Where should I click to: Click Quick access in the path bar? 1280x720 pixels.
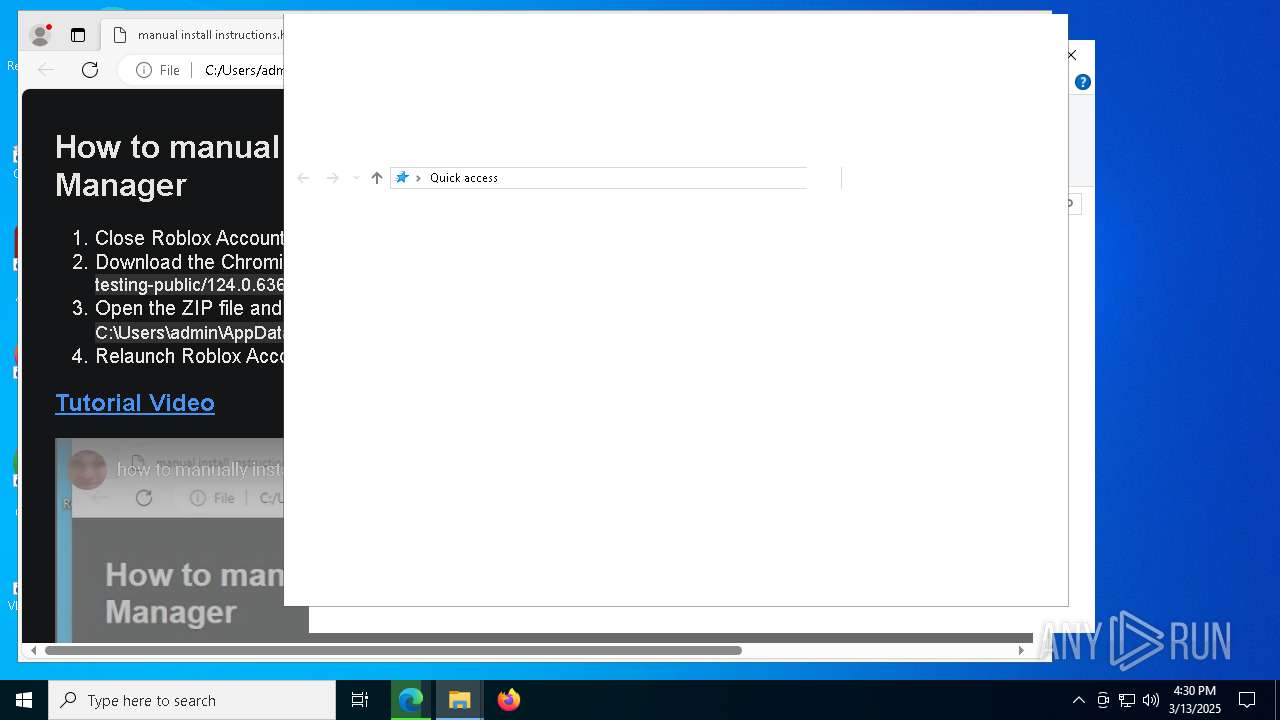(x=464, y=178)
